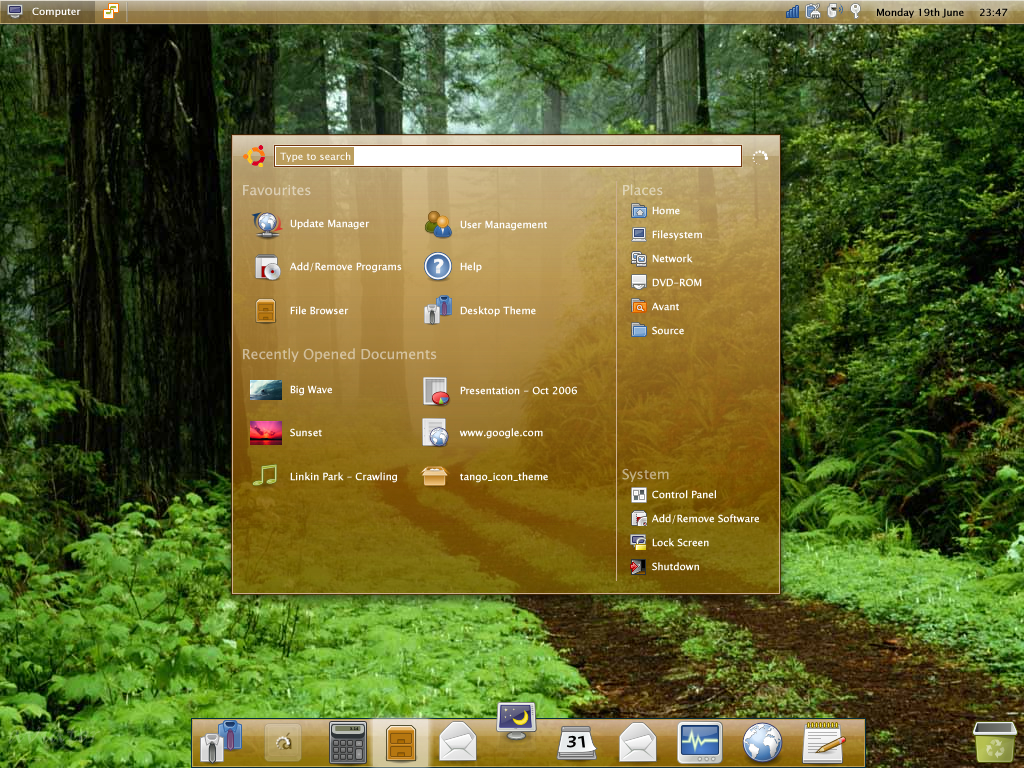Open the green recycle trash bin
Screen dimensions: 1024x768
994,743
